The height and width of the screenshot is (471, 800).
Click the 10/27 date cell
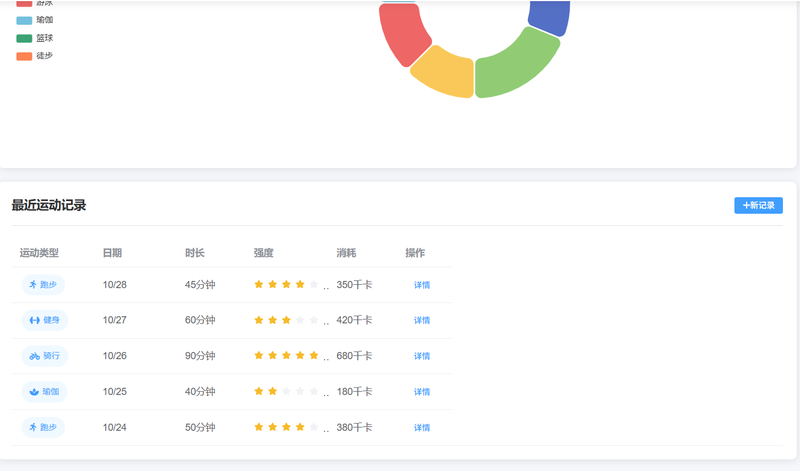click(x=114, y=320)
